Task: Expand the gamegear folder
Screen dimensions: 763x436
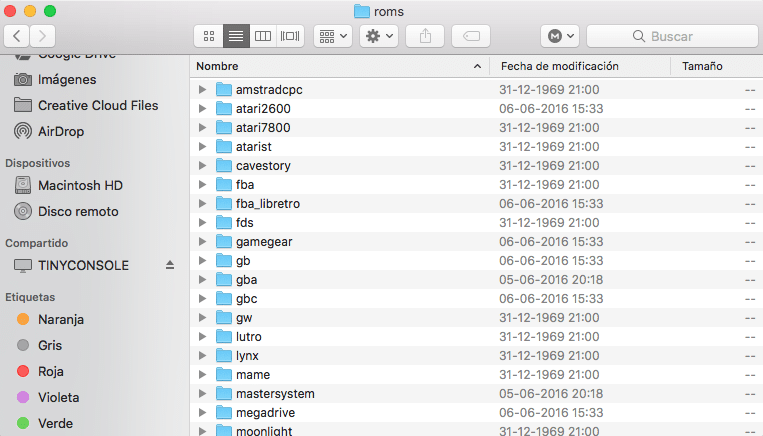Action: (x=202, y=241)
